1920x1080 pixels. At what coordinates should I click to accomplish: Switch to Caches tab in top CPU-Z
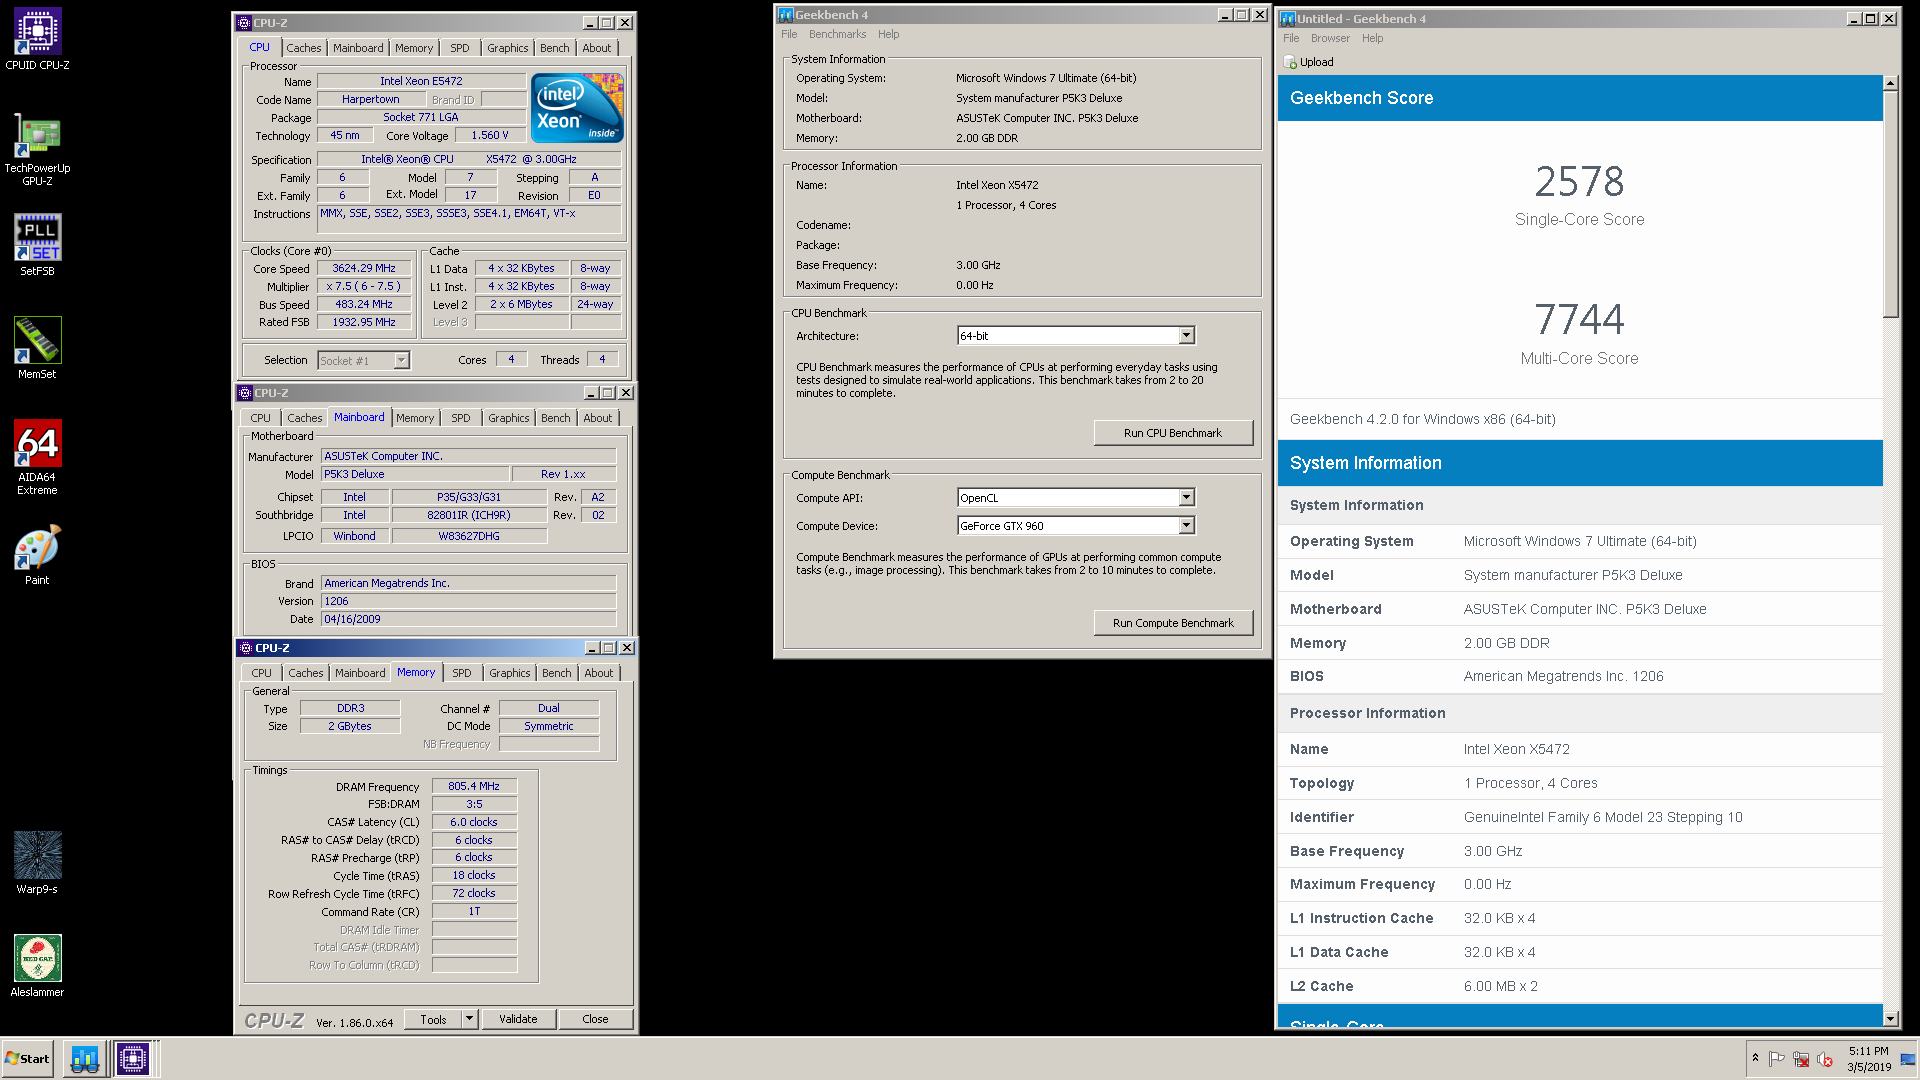tap(304, 48)
